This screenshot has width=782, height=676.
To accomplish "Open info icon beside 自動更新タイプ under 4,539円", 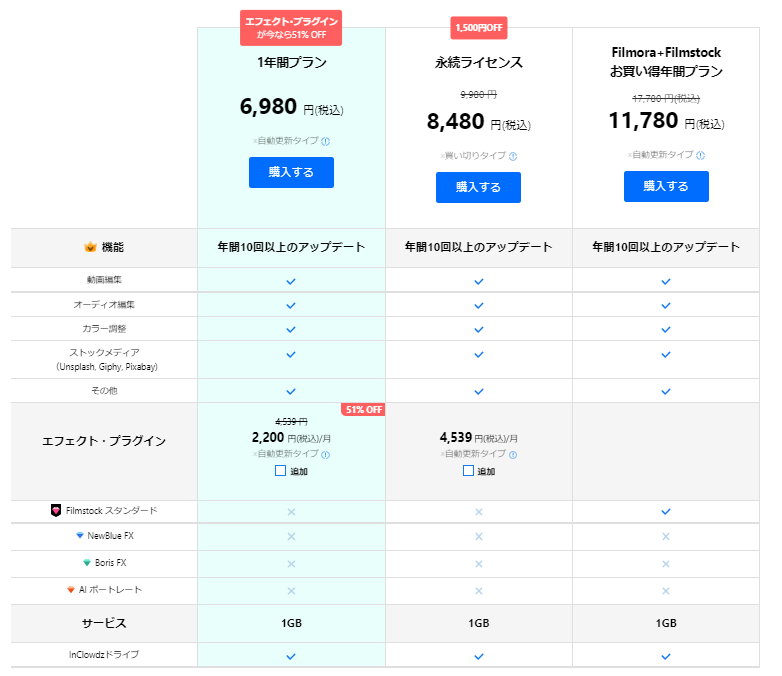I will point(513,454).
